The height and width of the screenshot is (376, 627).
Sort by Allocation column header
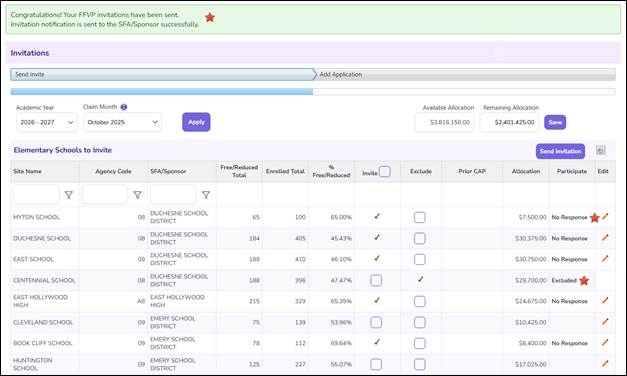click(526, 172)
